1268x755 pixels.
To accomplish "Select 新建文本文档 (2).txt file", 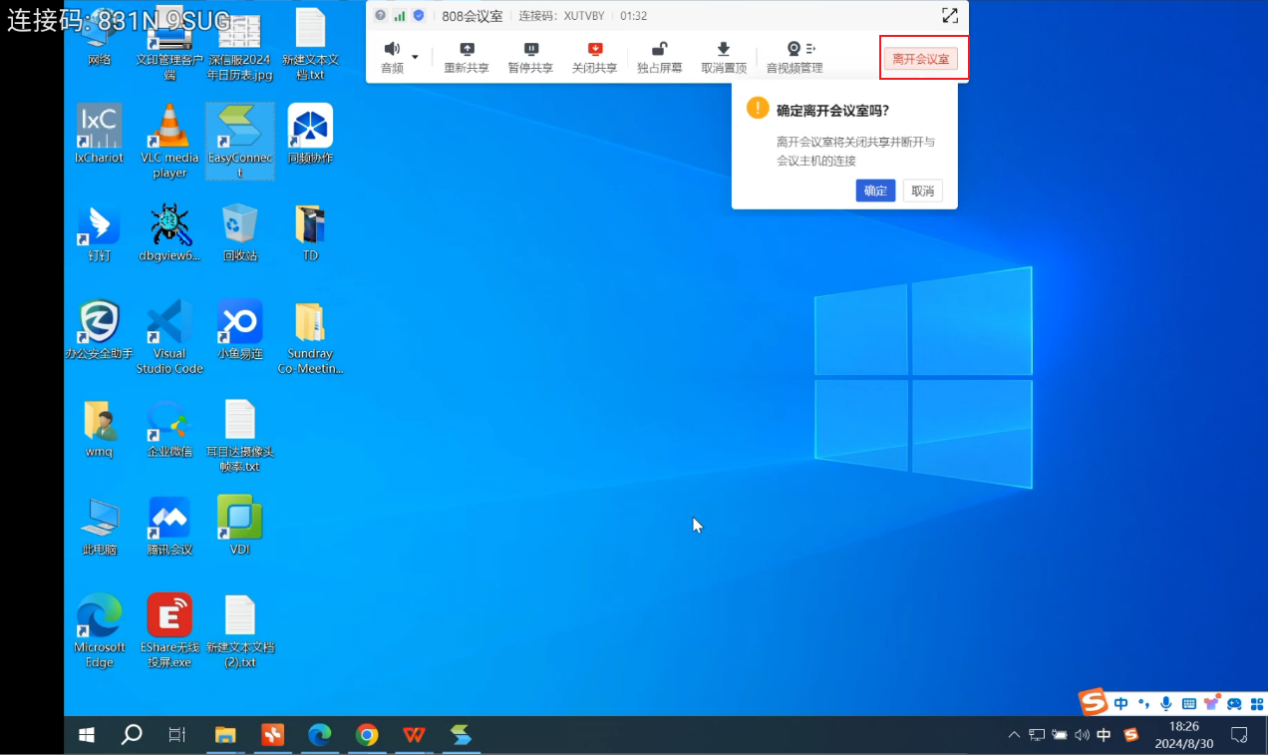I will 240,631.
